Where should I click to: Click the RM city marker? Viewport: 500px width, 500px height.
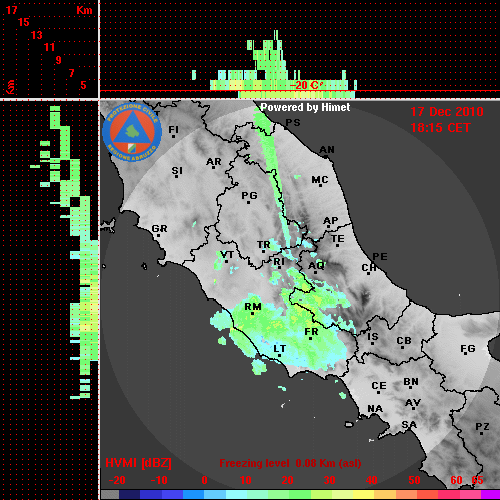252,314
